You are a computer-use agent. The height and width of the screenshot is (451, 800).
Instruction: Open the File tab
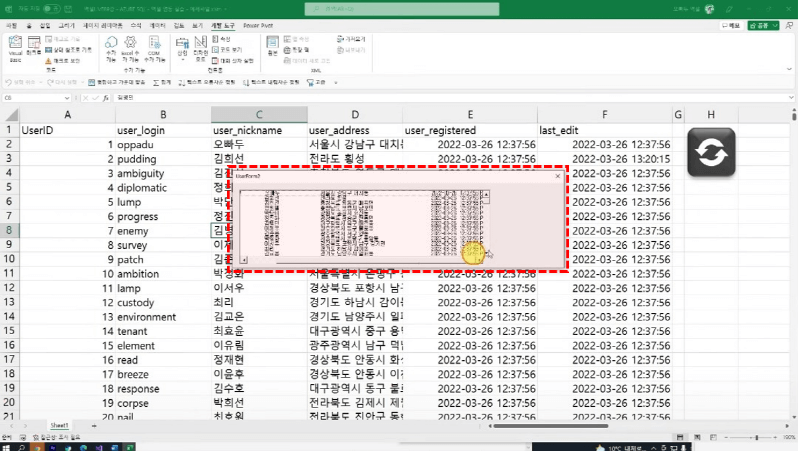(11, 26)
